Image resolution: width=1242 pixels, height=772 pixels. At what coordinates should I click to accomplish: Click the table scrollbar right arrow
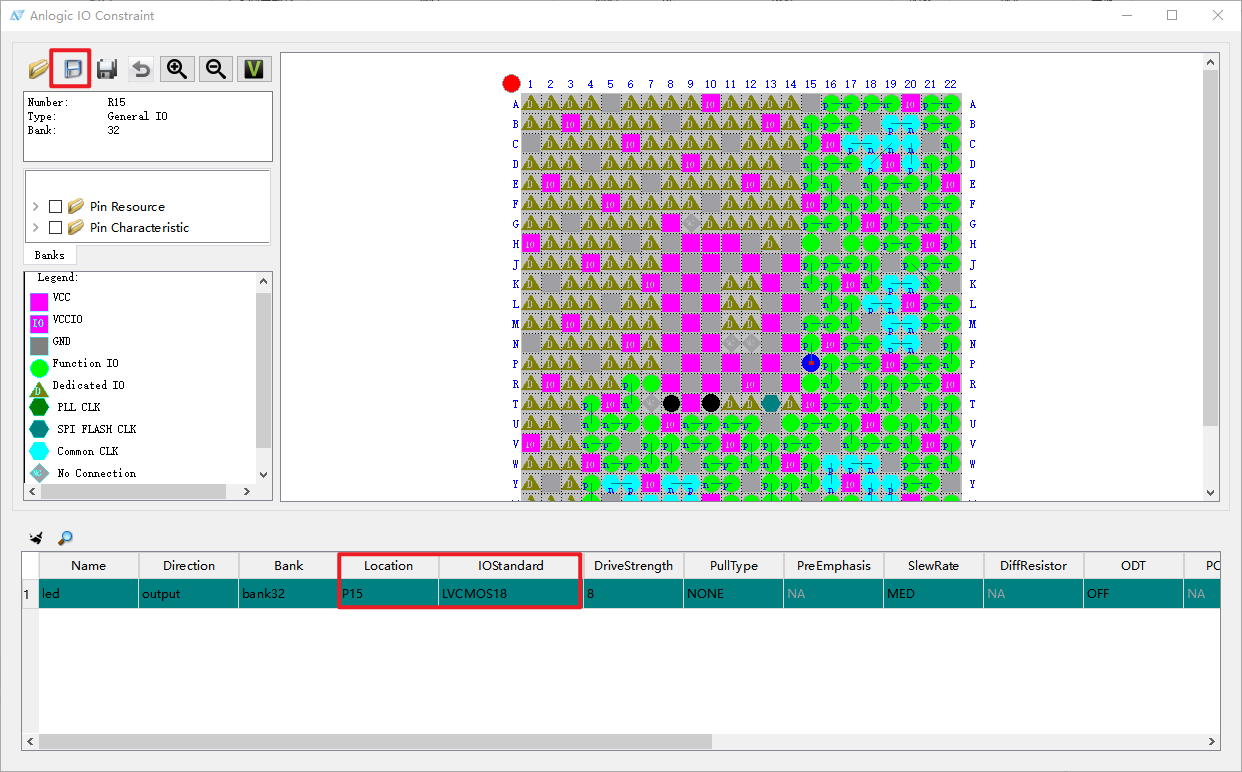[1213, 742]
